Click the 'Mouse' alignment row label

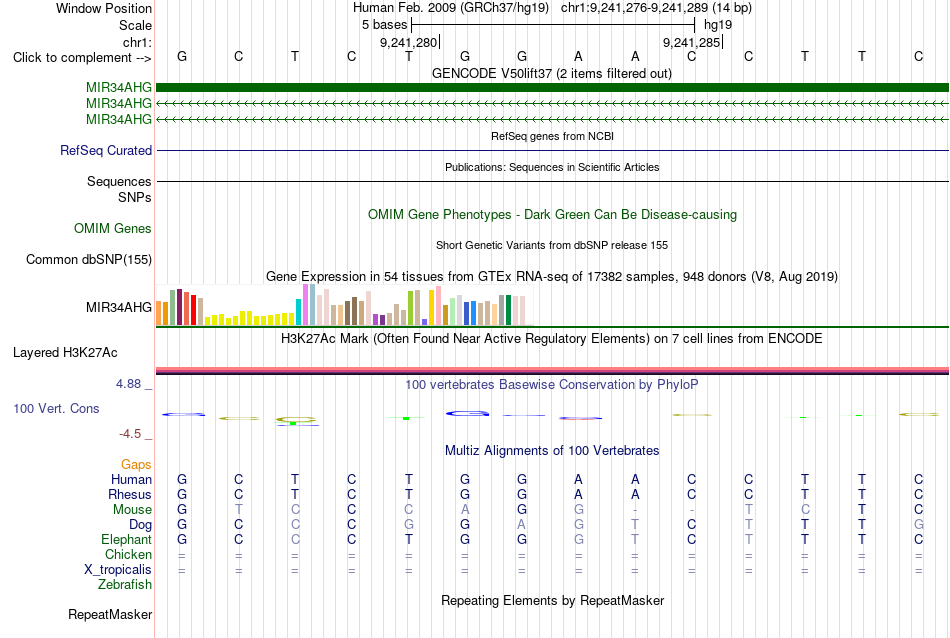pos(132,510)
